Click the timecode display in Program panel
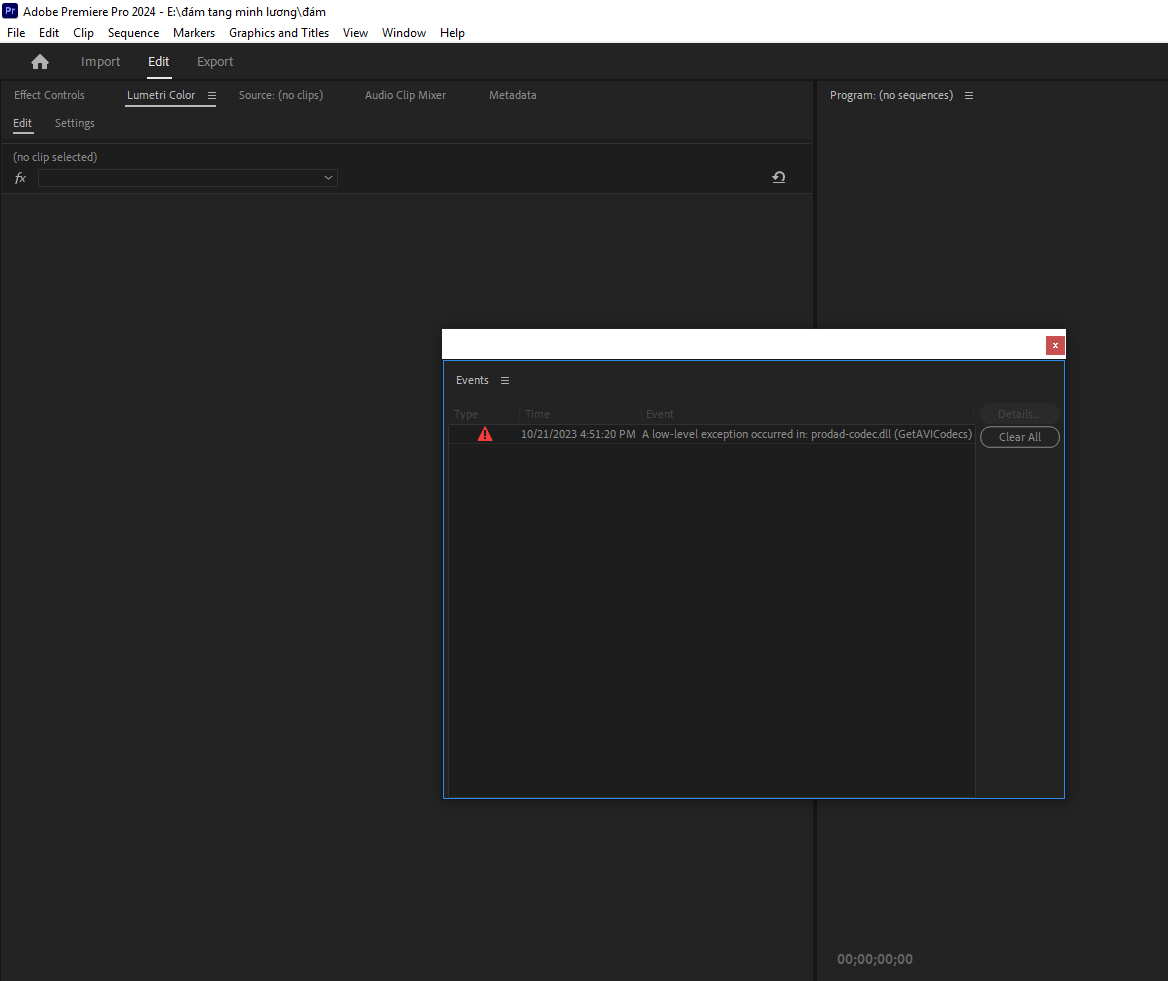Viewport: 1168px width, 981px height. 874,958
